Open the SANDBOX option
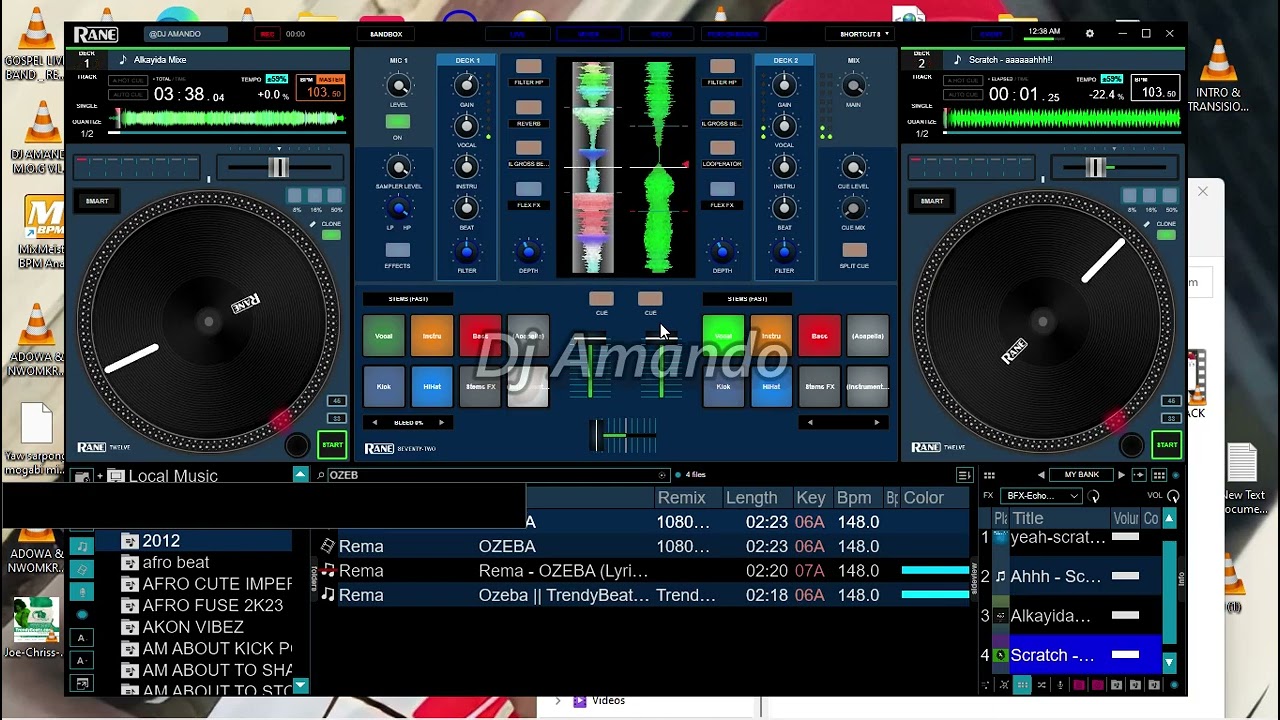 [386, 34]
